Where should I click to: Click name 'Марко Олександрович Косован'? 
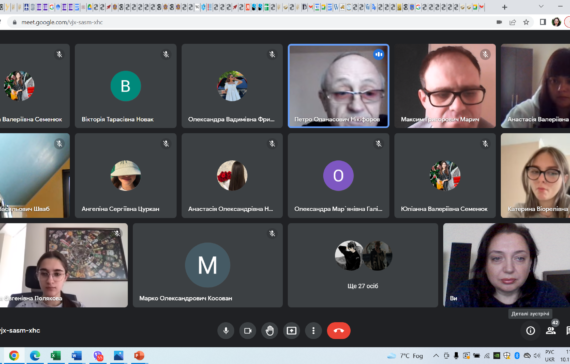pyautogui.click(x=185, y=298)
